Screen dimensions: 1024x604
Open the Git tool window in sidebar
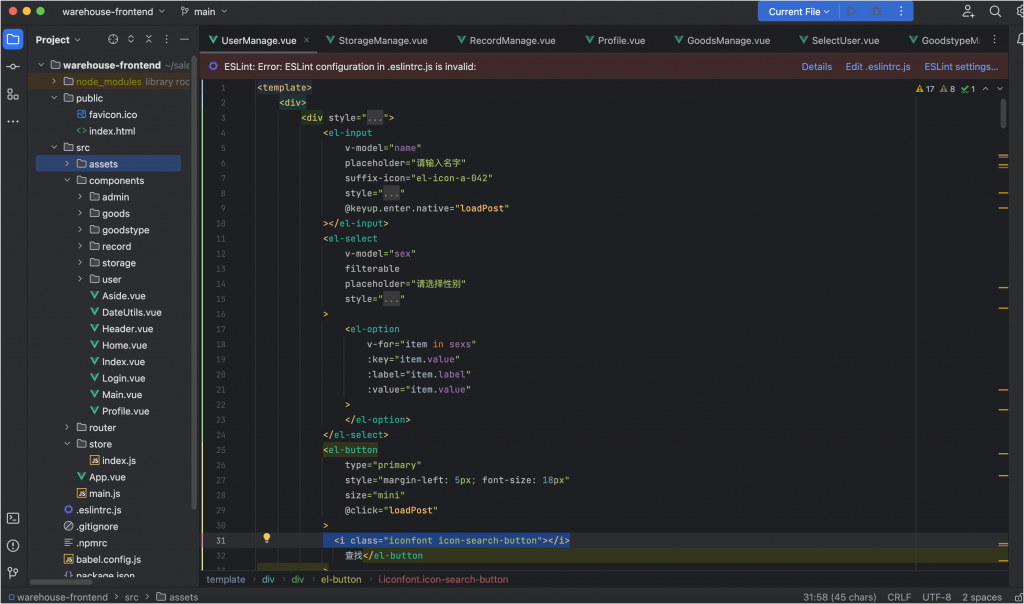[13, 573]
